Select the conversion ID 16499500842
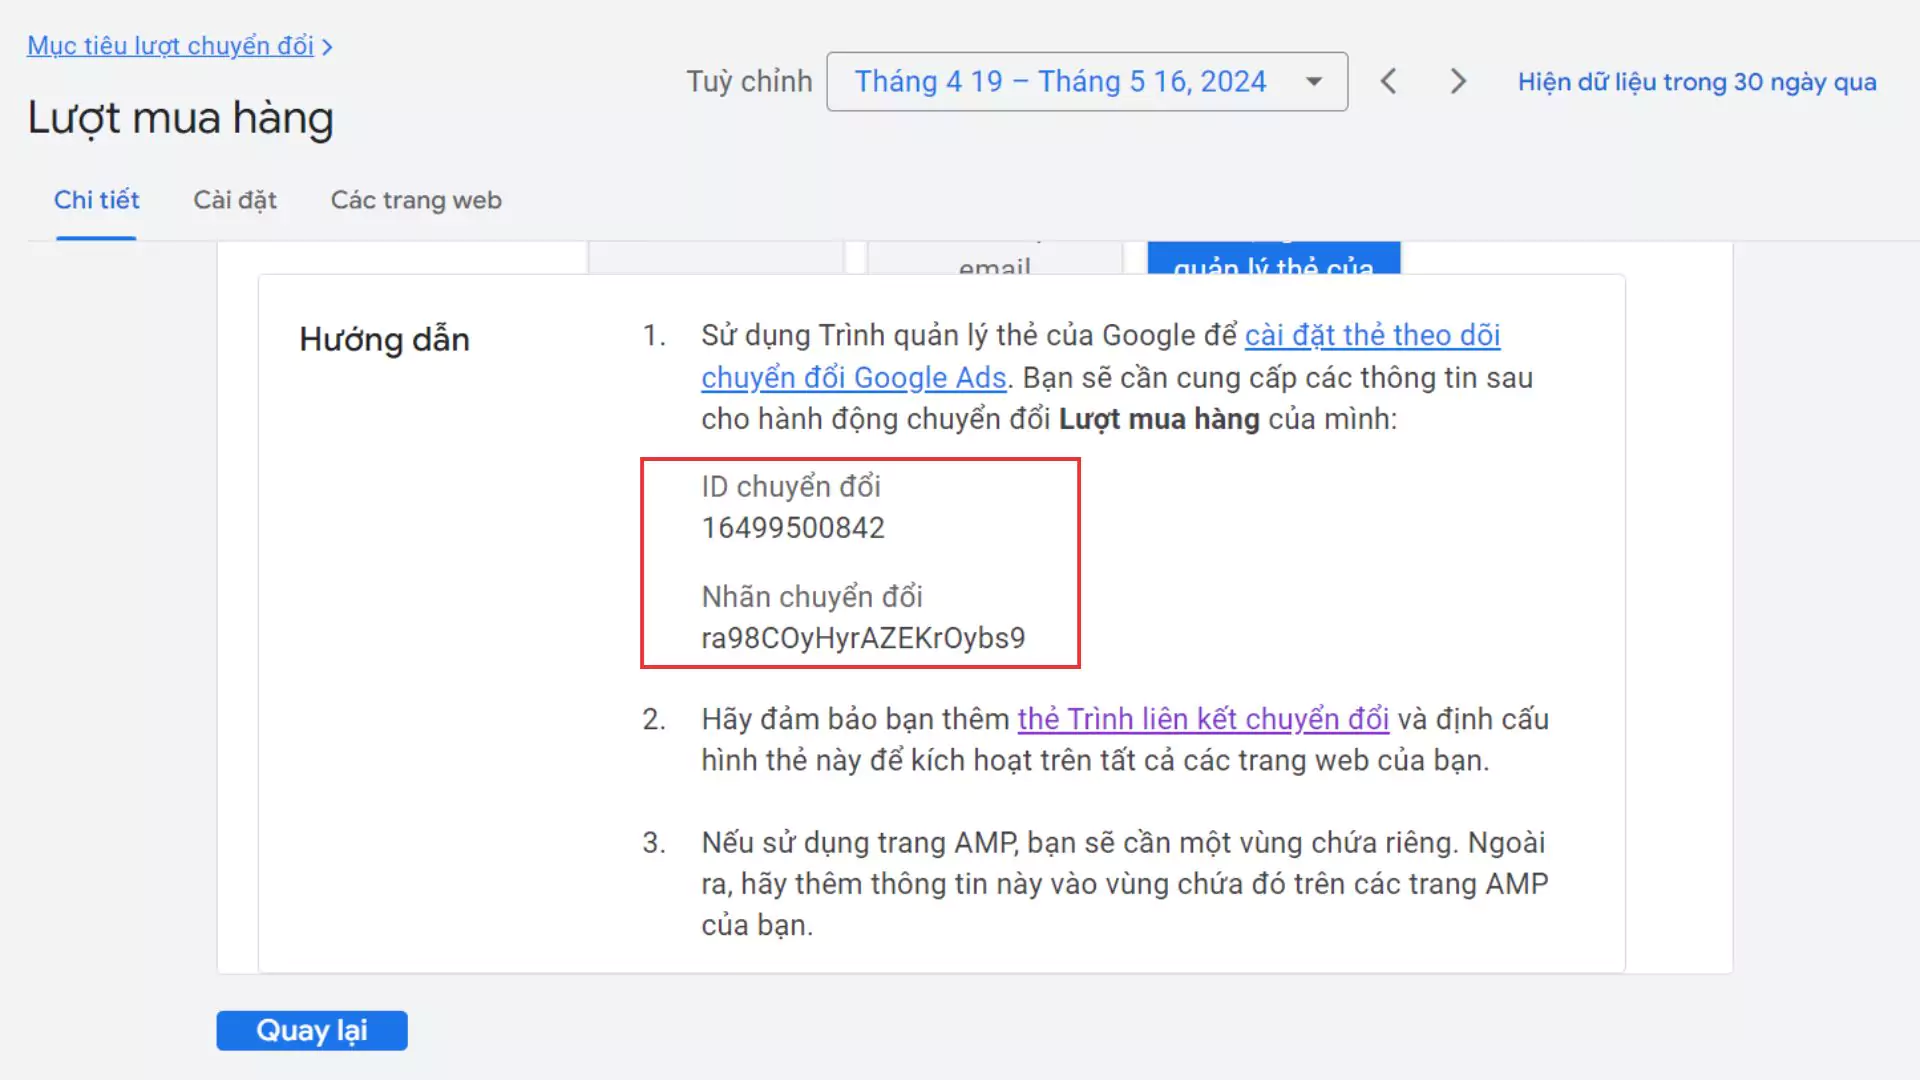Viewport: 1920px width, 1080px height. [793, 528]
